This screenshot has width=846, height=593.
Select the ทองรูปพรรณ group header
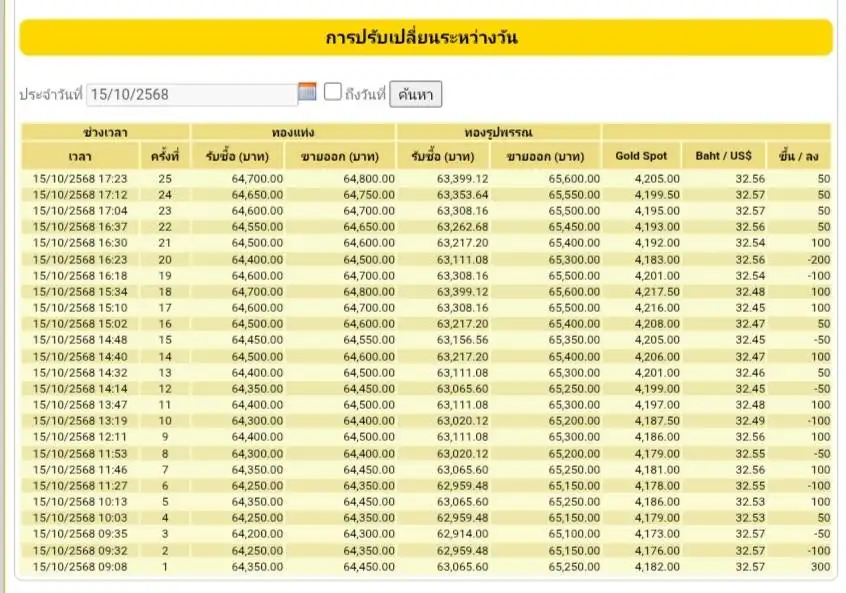pos(498,132)
